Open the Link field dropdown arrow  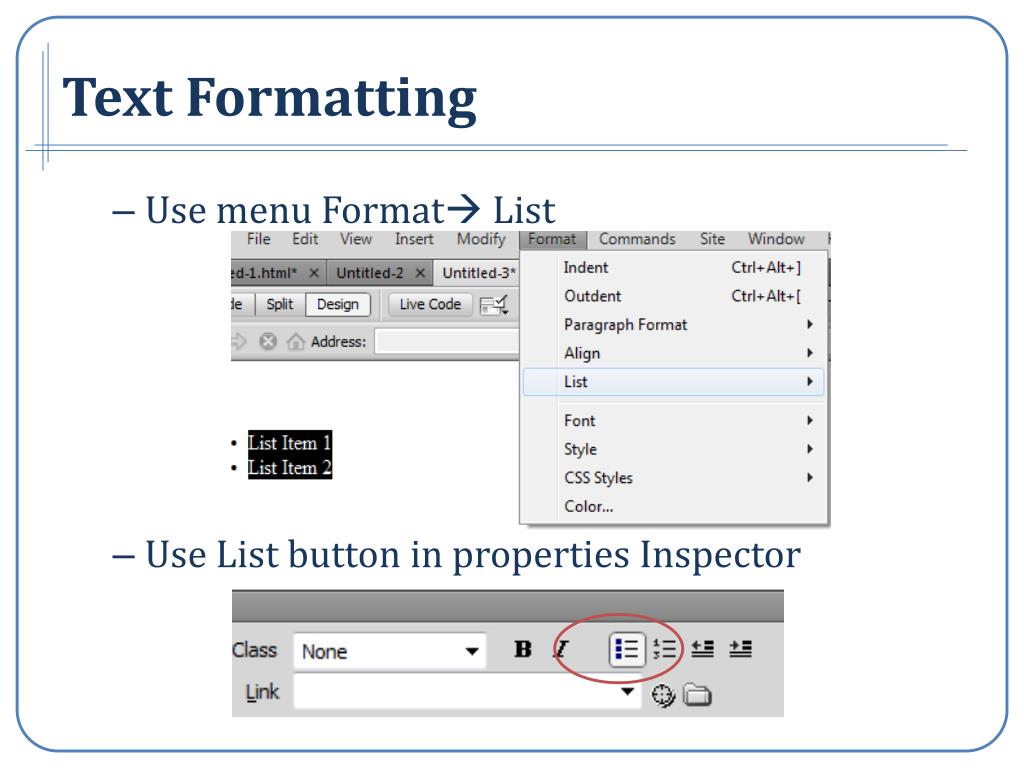tap(628, 691)
